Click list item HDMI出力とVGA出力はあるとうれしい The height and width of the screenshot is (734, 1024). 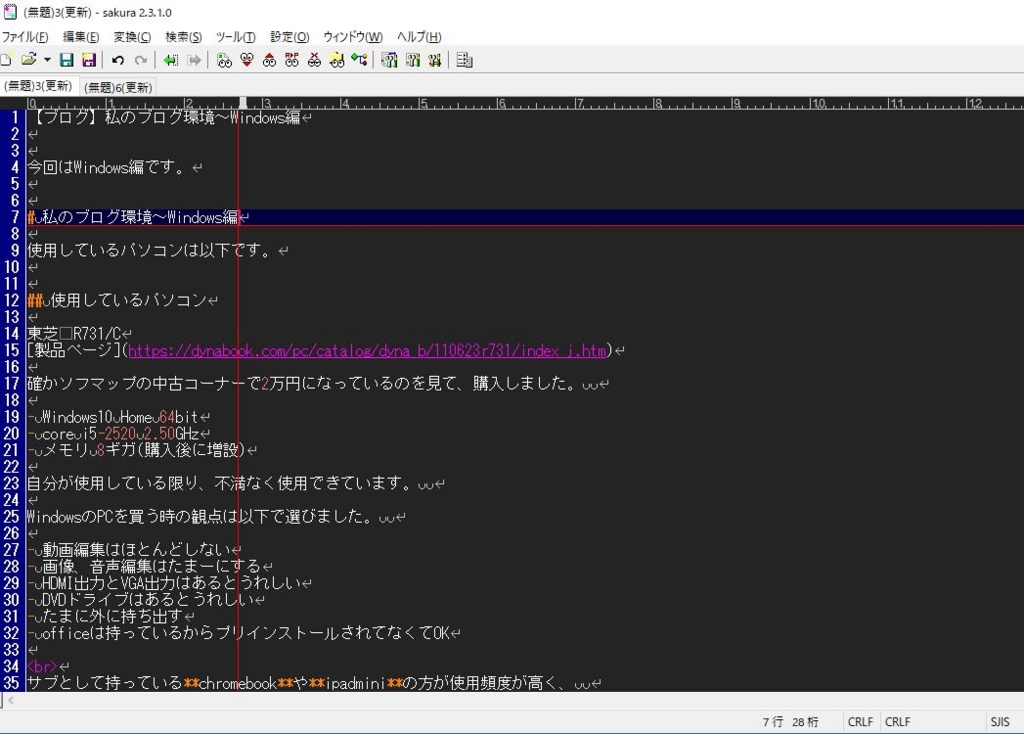click(x=165, y=583)
